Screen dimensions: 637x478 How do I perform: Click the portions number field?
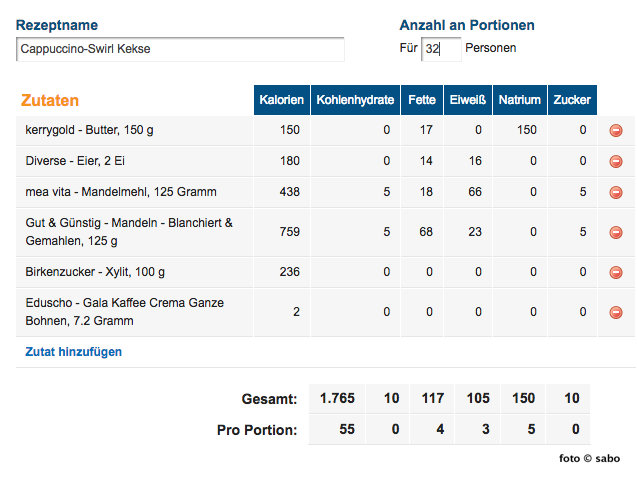(x=441, y=49)
